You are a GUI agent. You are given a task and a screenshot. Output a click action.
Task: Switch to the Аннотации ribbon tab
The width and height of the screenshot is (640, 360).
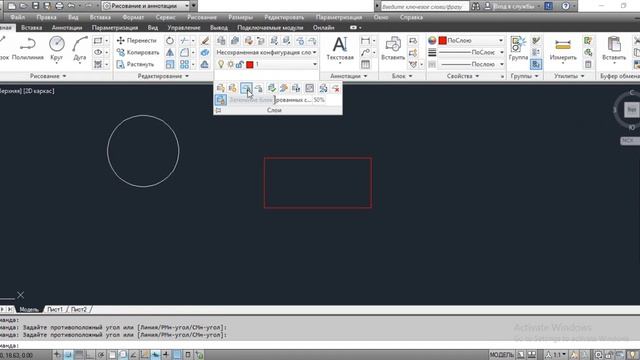coord(67,27)
